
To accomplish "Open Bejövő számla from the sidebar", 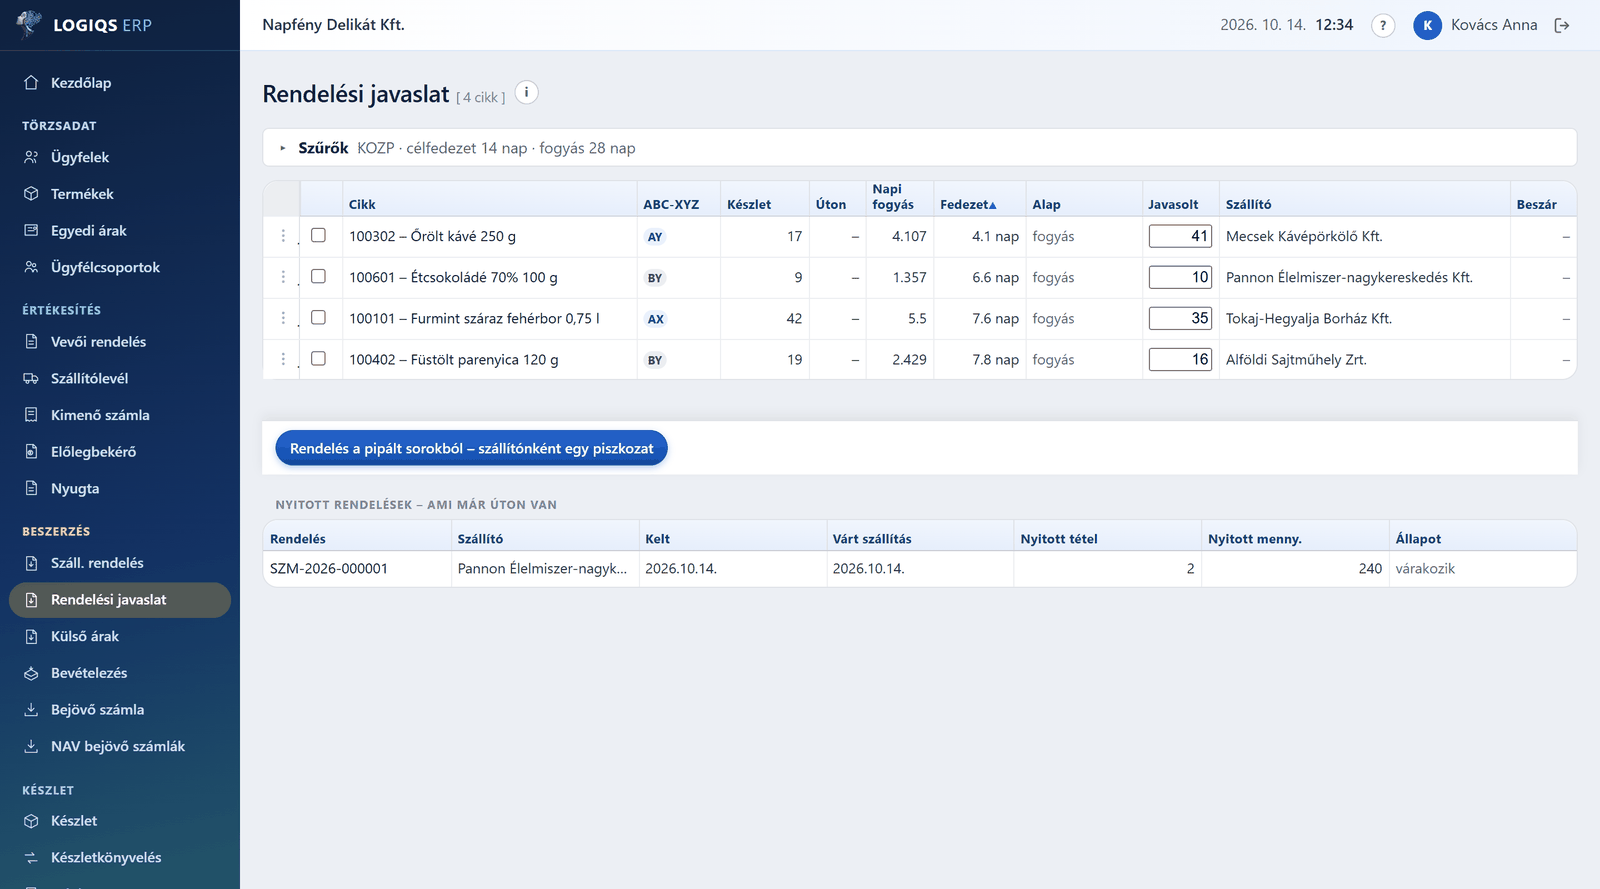I will 120,710.
